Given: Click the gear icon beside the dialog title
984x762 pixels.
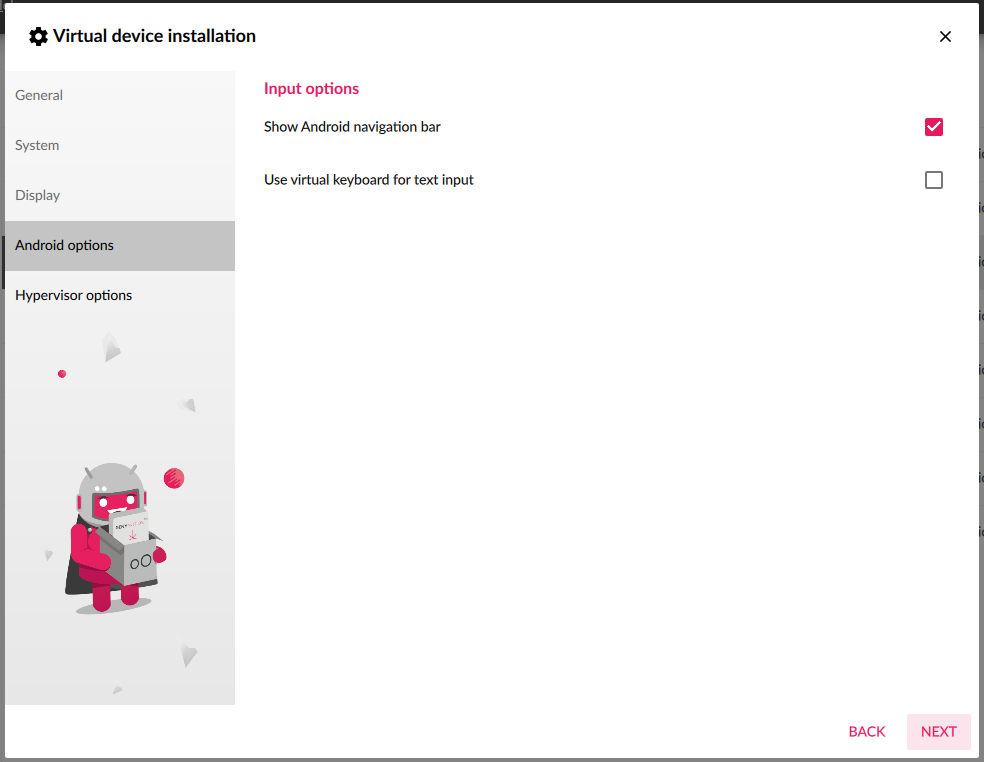Looking at the screenshot, I should pos(38,37).
